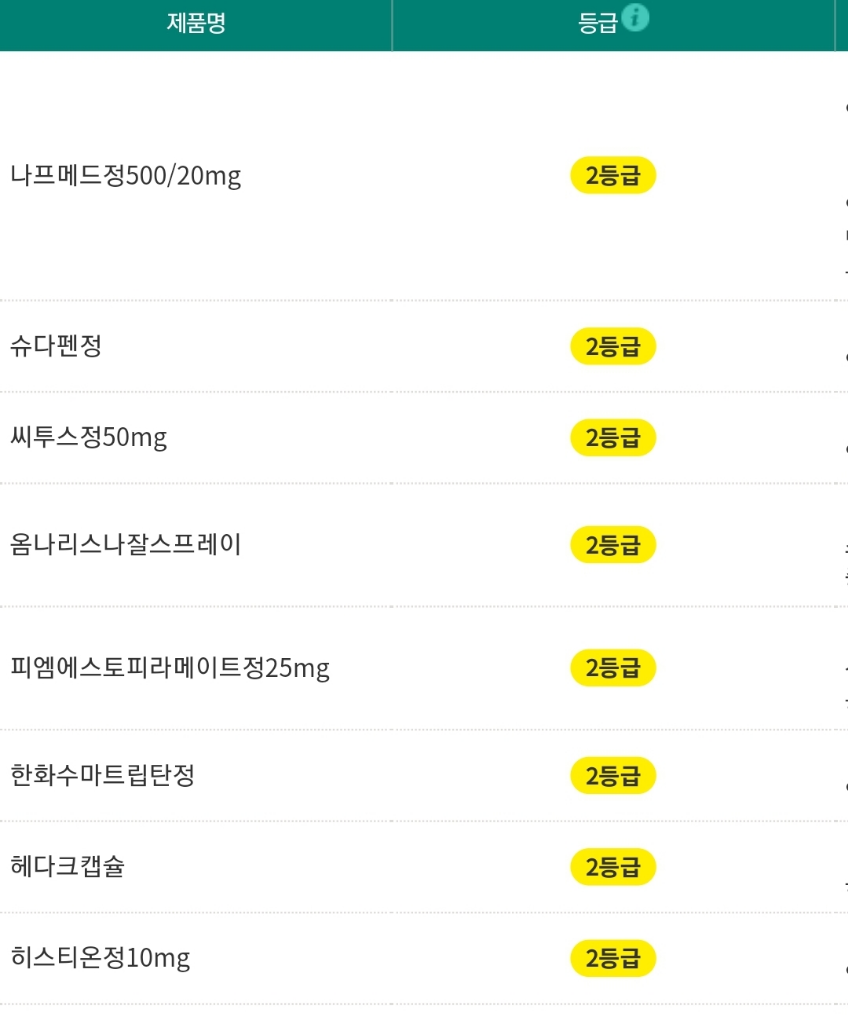Image resolution: width=848 pixels, height=1024 pixels.
Task: Open the 나프메드정500/20mg product entry
Action: click(126, 176)
